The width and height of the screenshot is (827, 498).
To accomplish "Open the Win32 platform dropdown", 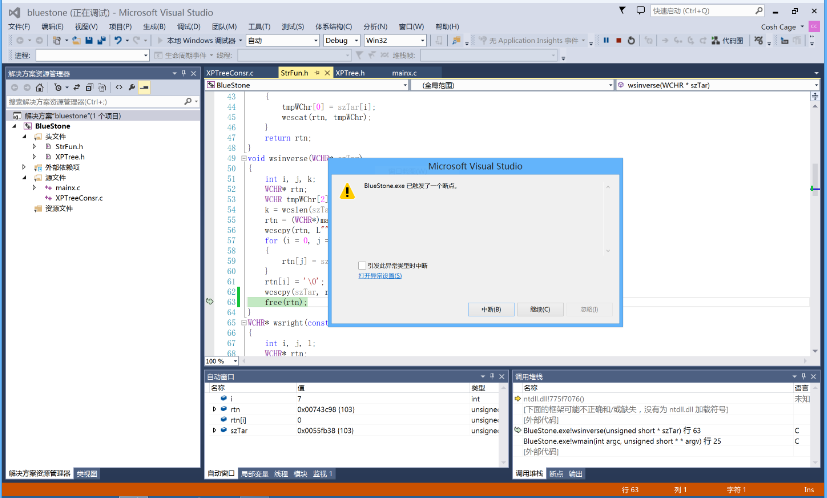I will [x=395, y=40].
